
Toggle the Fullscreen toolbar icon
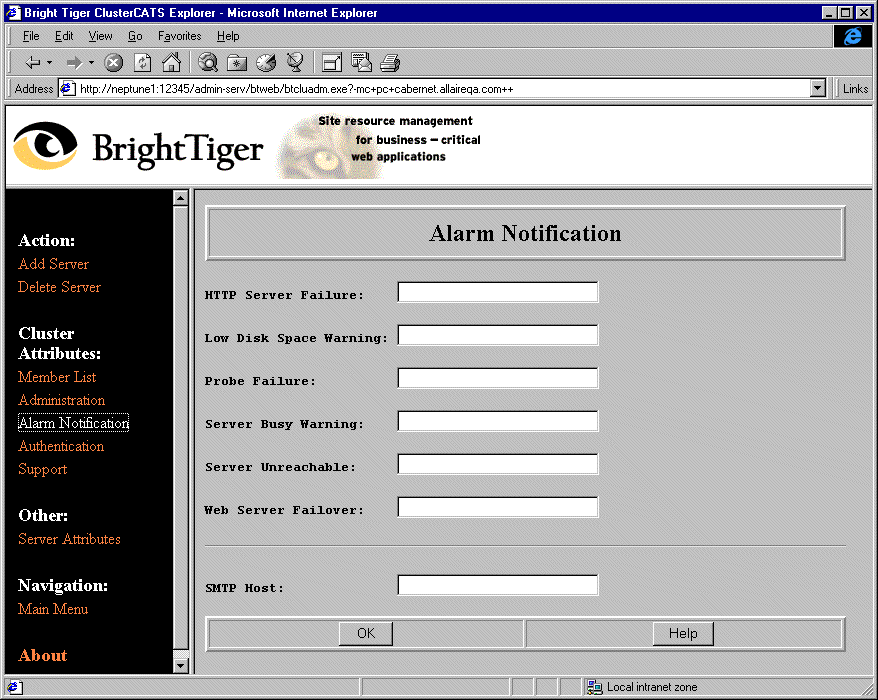pos(332,63)
